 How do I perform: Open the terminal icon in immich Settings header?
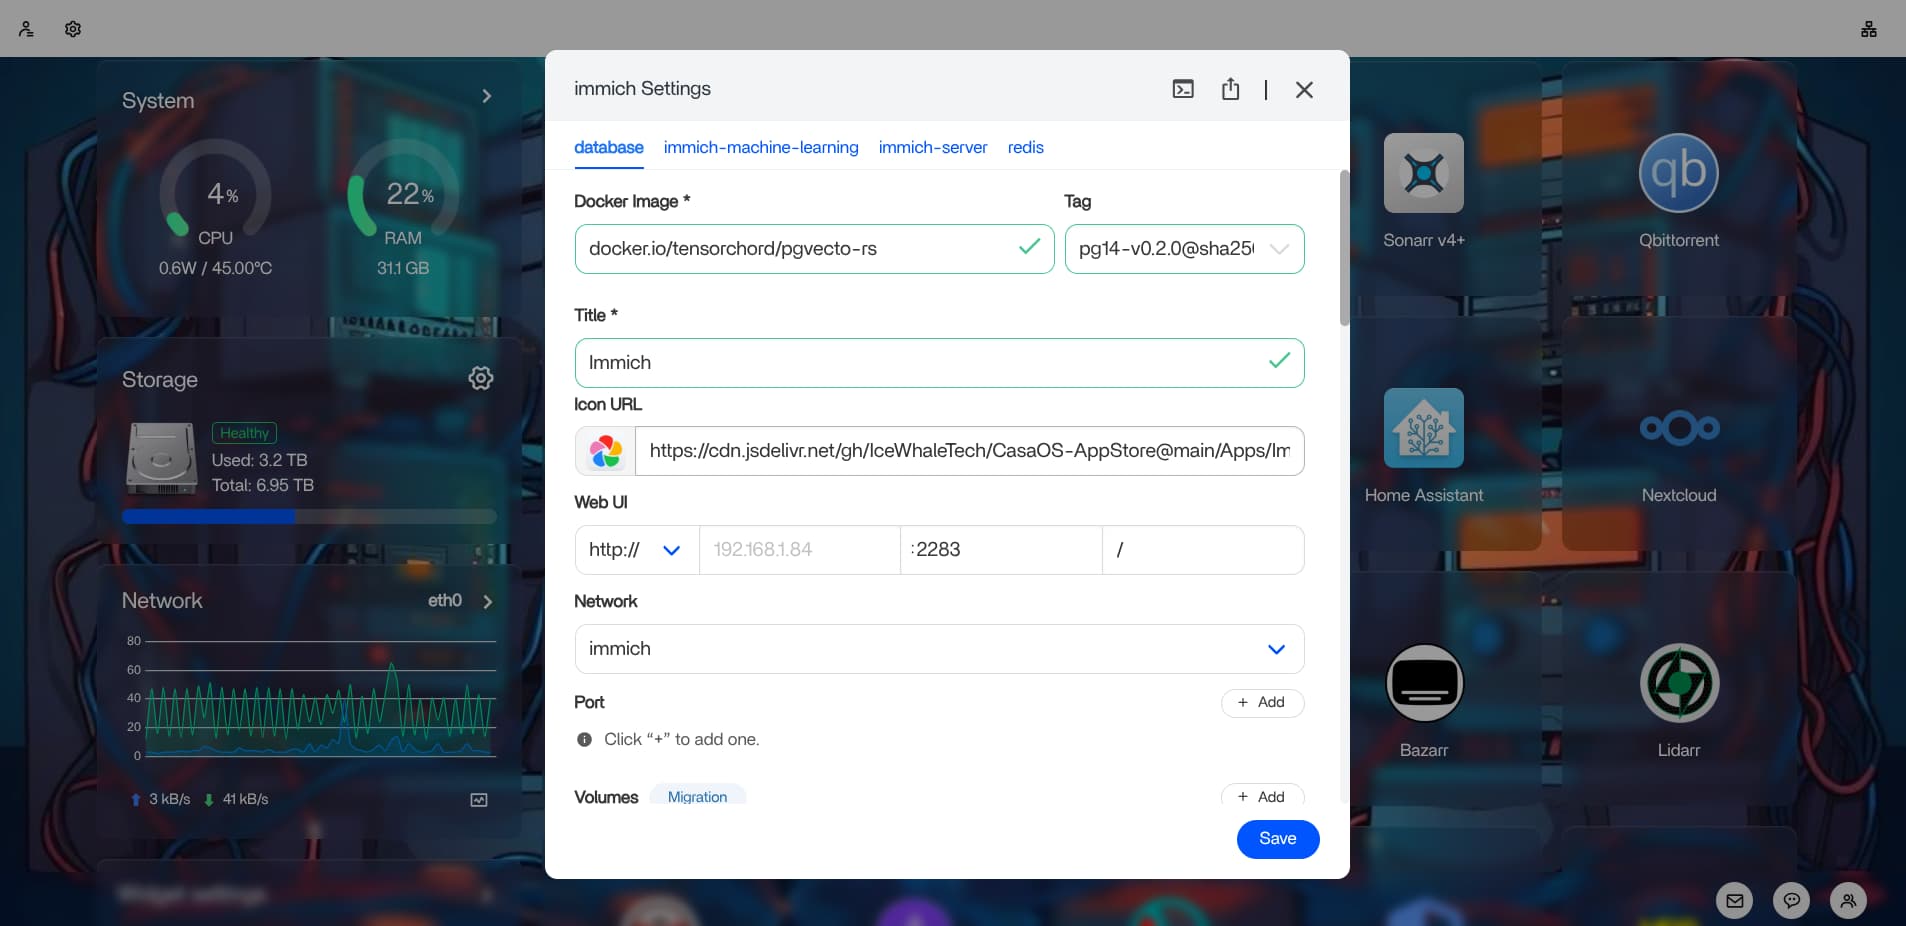1183,89
